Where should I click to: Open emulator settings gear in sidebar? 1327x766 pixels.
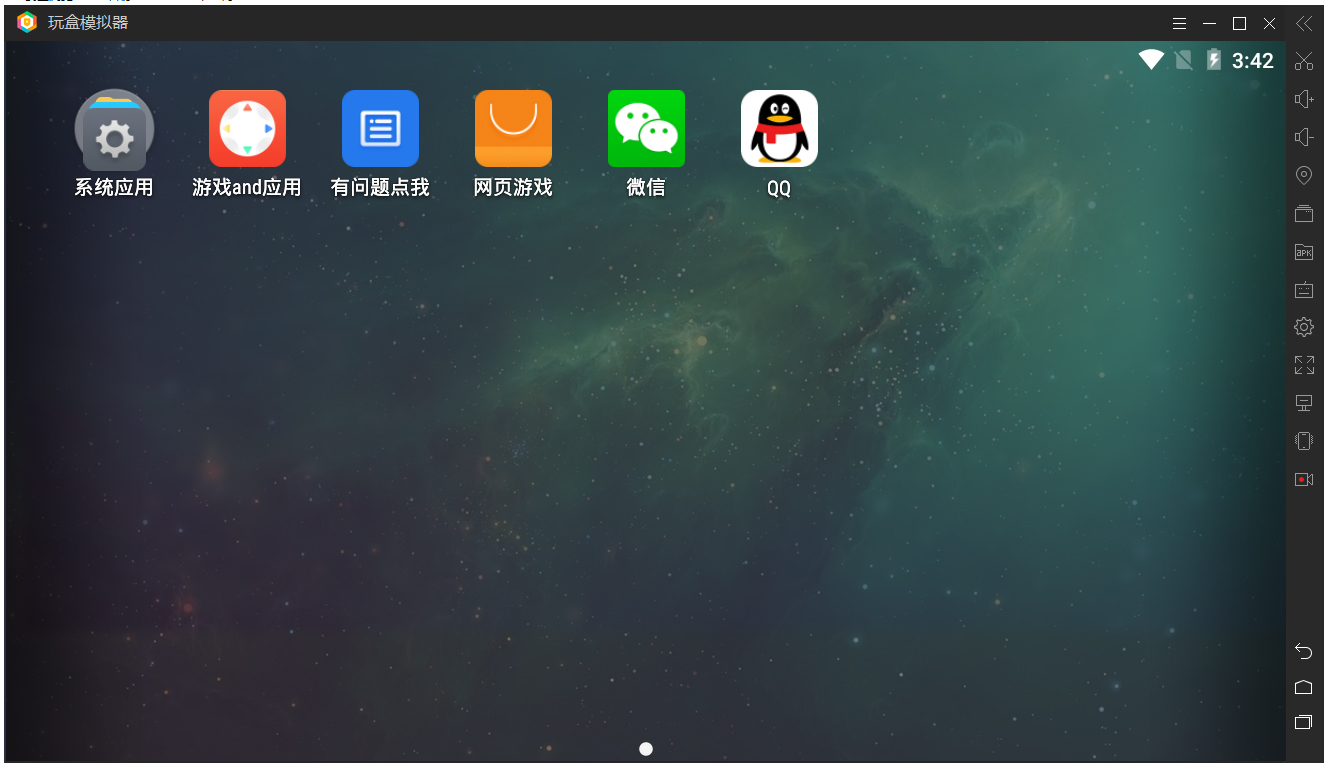[1304, 327]
